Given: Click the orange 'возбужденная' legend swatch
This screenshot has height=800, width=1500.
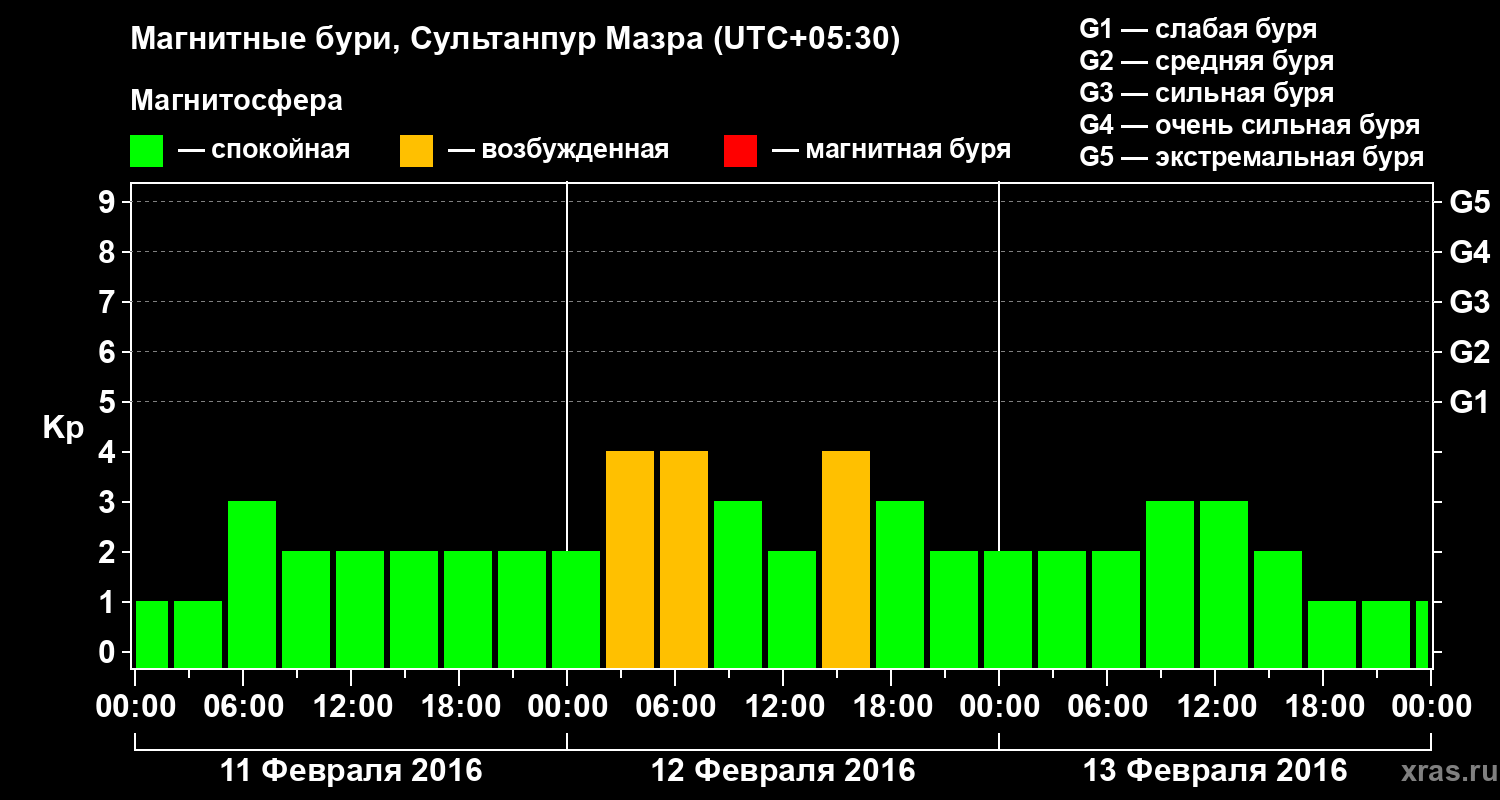Looking at the screenshot, I should (416, 151).
